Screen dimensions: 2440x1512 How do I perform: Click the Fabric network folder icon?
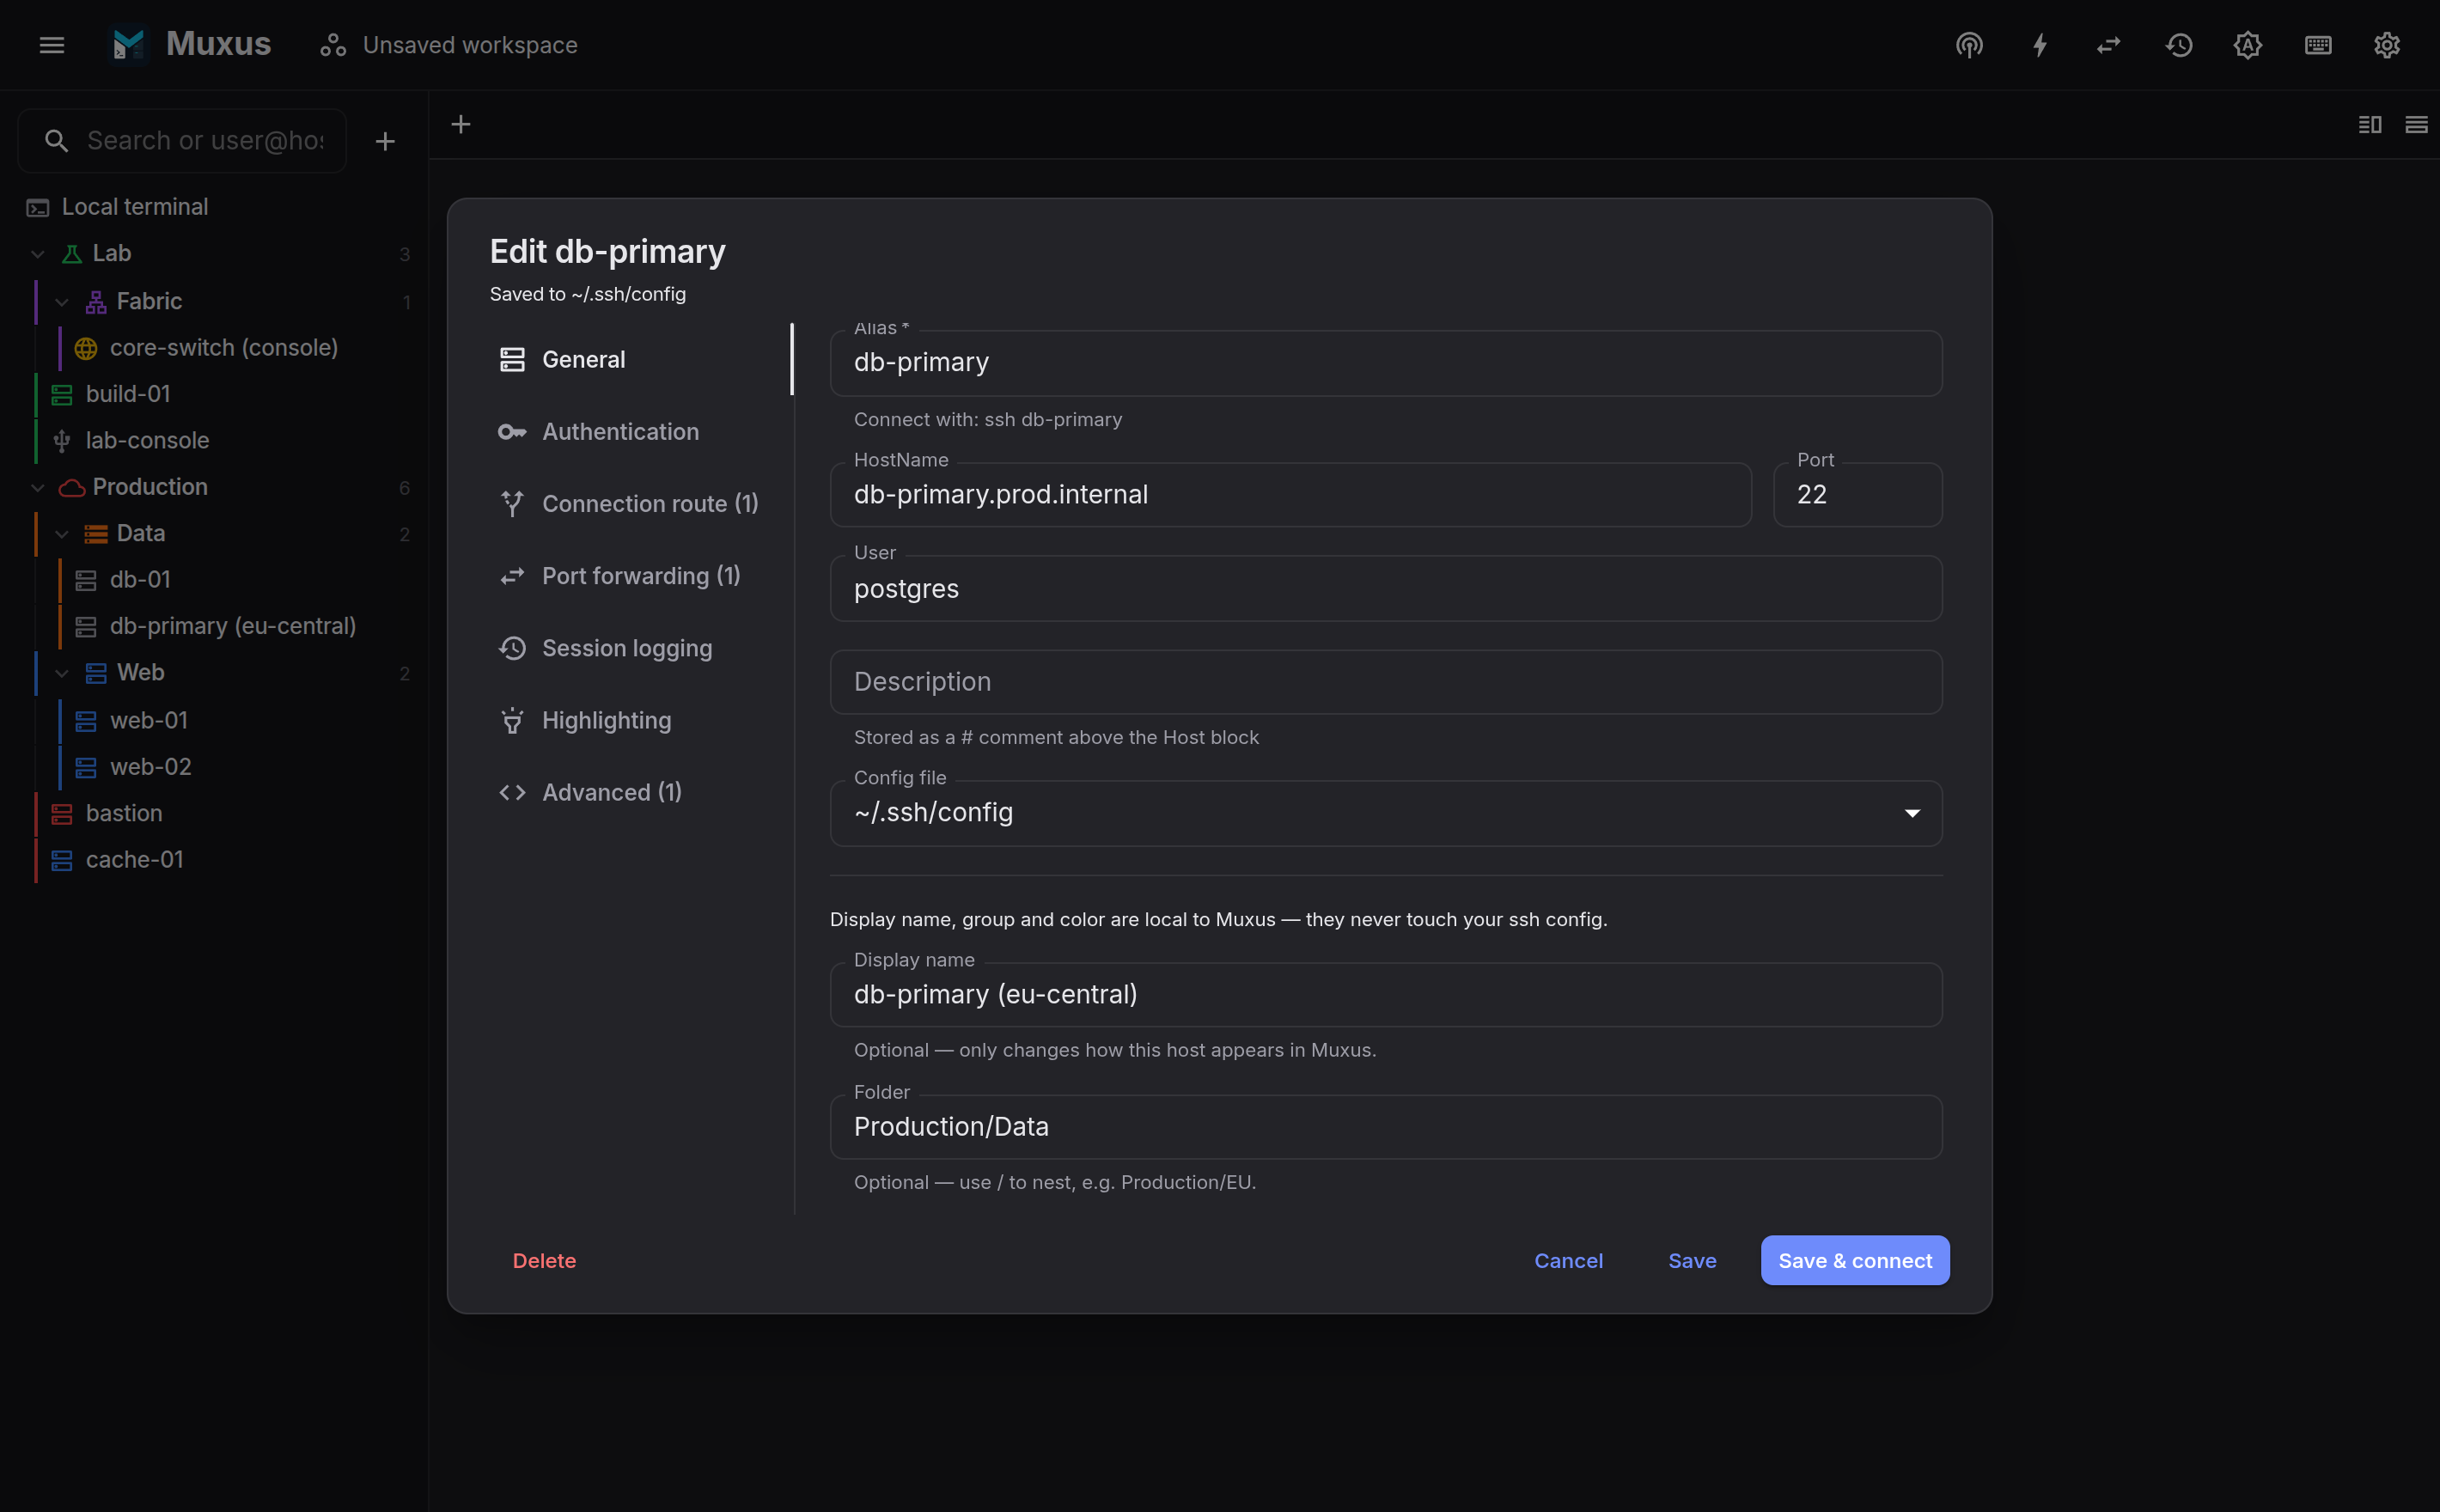pos(96,301)
